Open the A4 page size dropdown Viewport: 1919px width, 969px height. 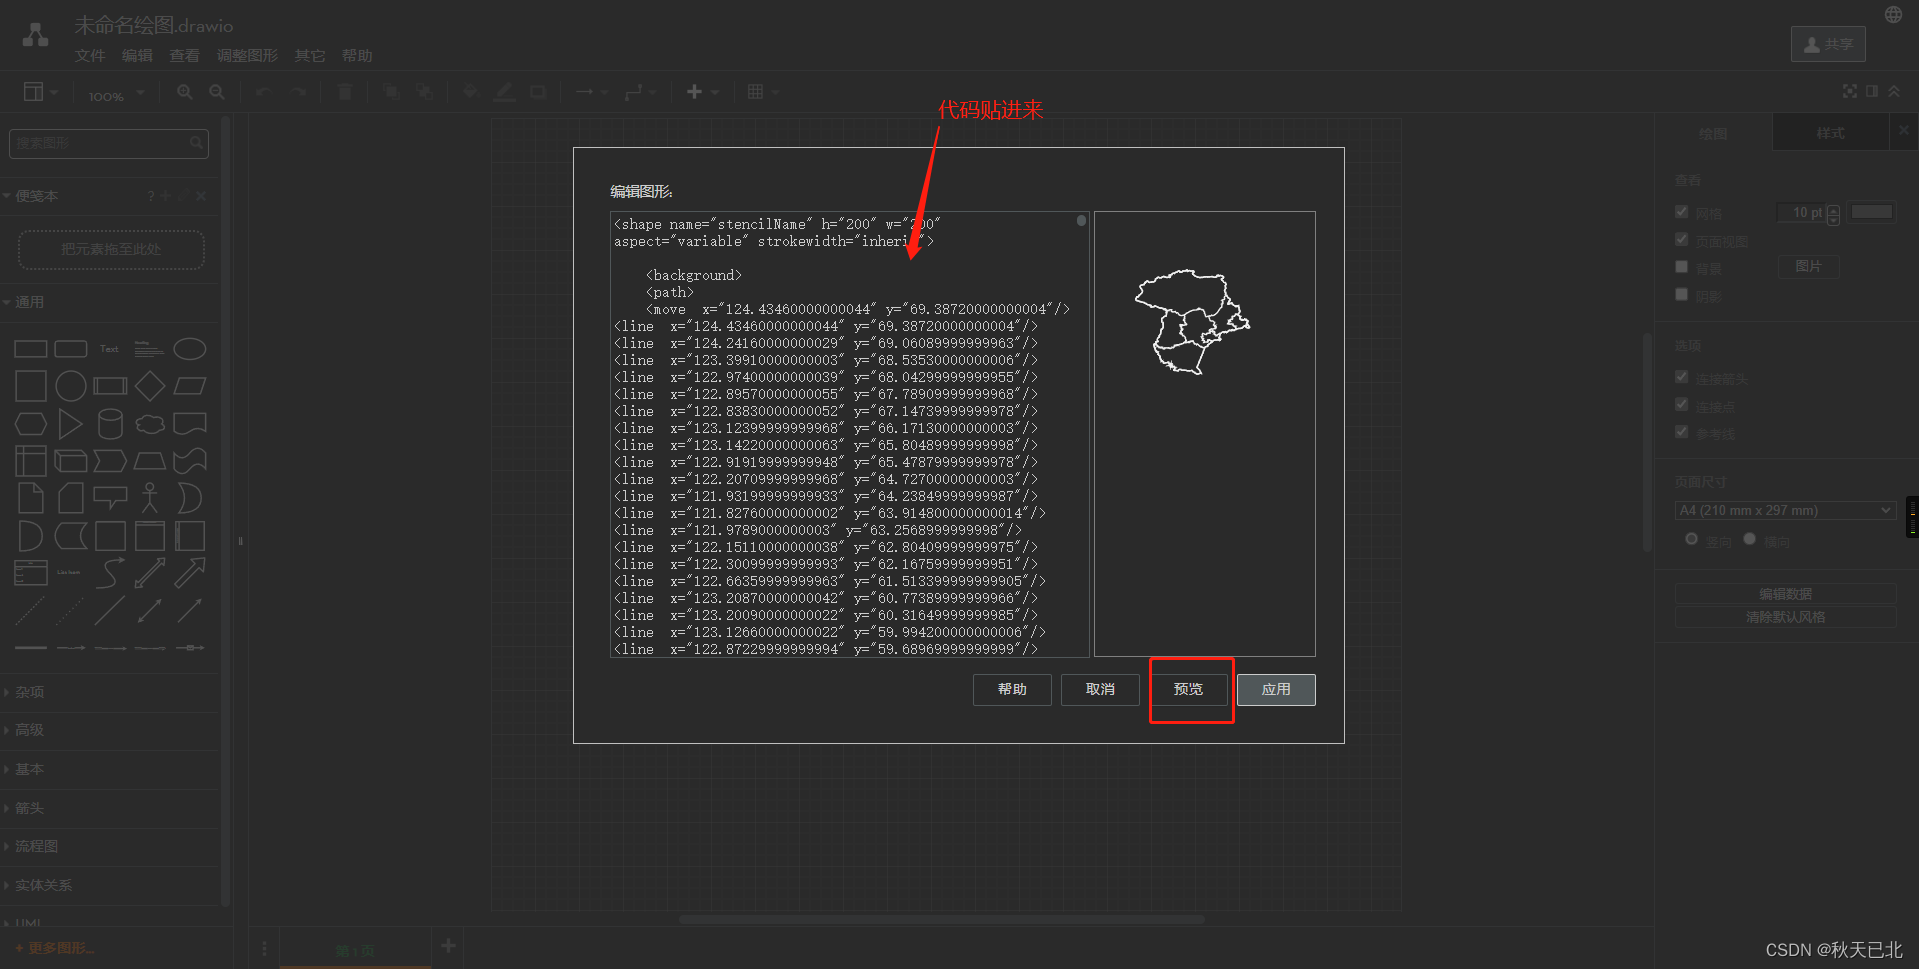[x=1785, y=510]
